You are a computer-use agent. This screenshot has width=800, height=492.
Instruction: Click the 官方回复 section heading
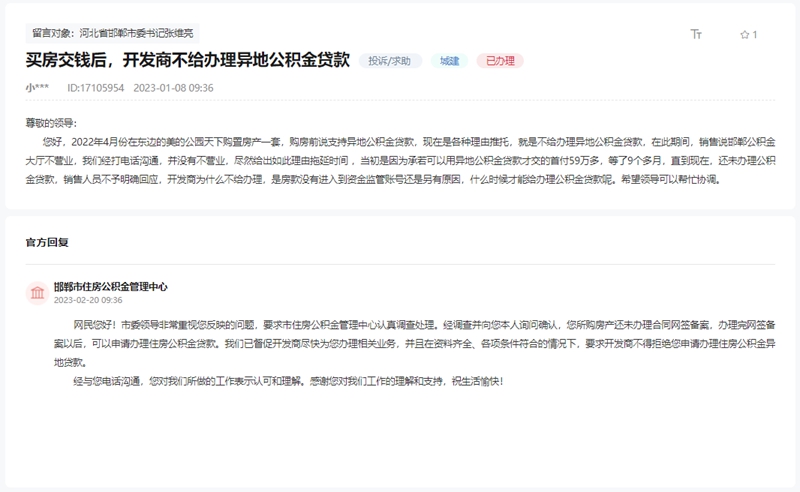(x=47, y=242)
